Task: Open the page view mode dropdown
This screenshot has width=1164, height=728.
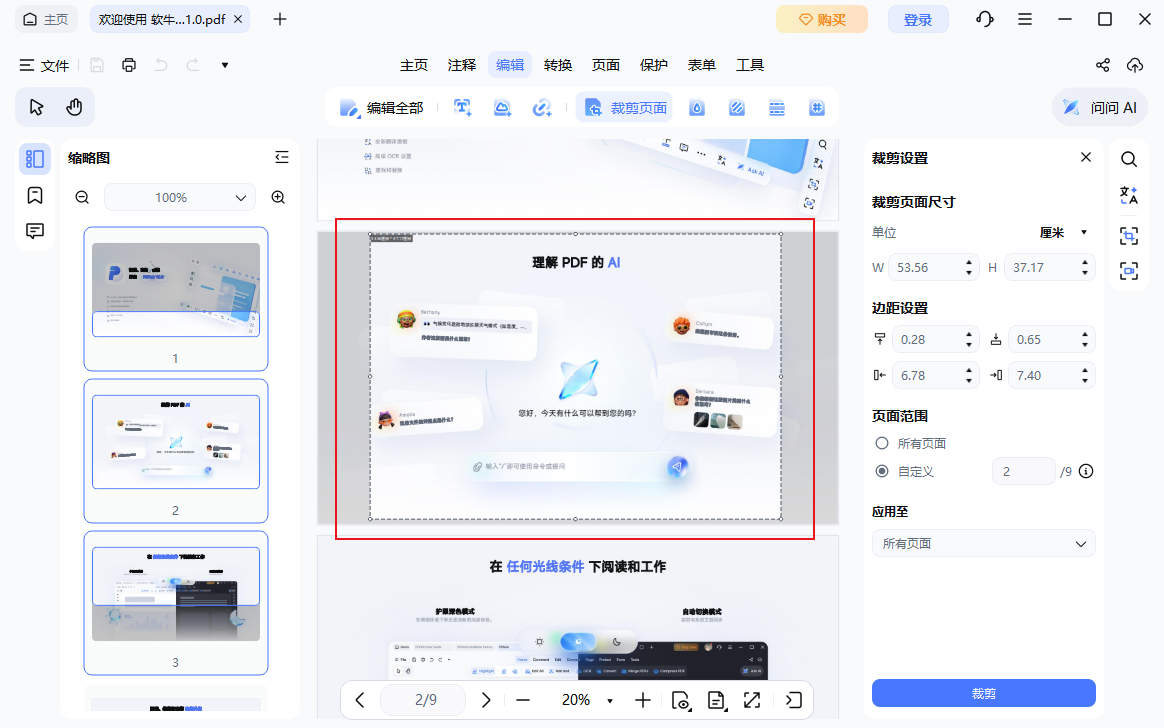Action: tap(681, 700)
